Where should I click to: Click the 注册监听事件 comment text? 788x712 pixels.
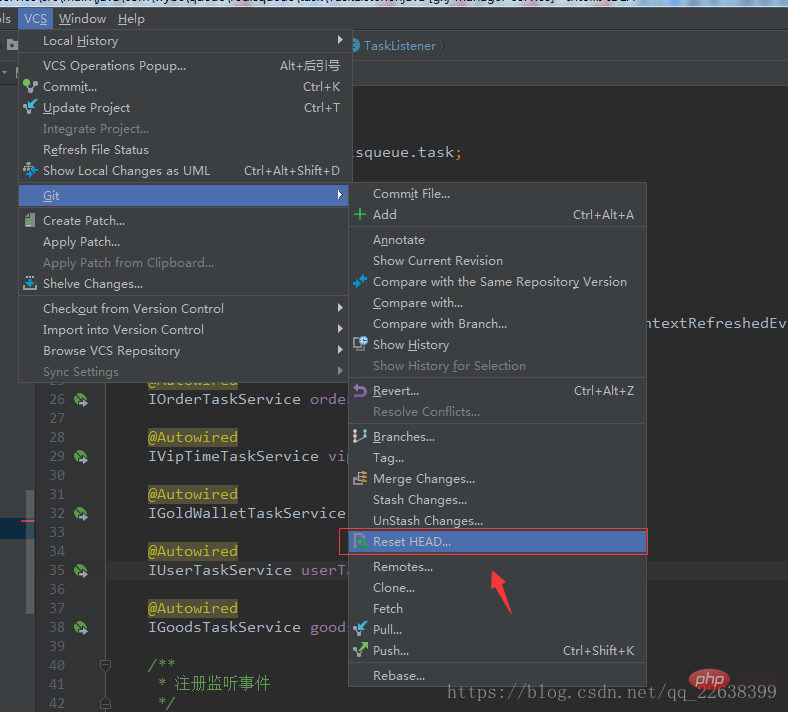222,683
